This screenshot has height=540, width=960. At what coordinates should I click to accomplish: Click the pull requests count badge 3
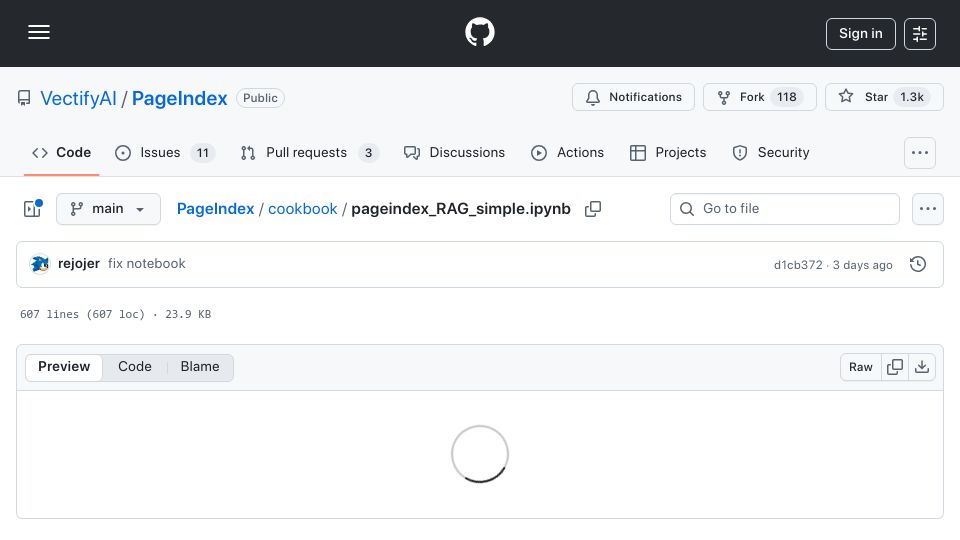point(369,153)
